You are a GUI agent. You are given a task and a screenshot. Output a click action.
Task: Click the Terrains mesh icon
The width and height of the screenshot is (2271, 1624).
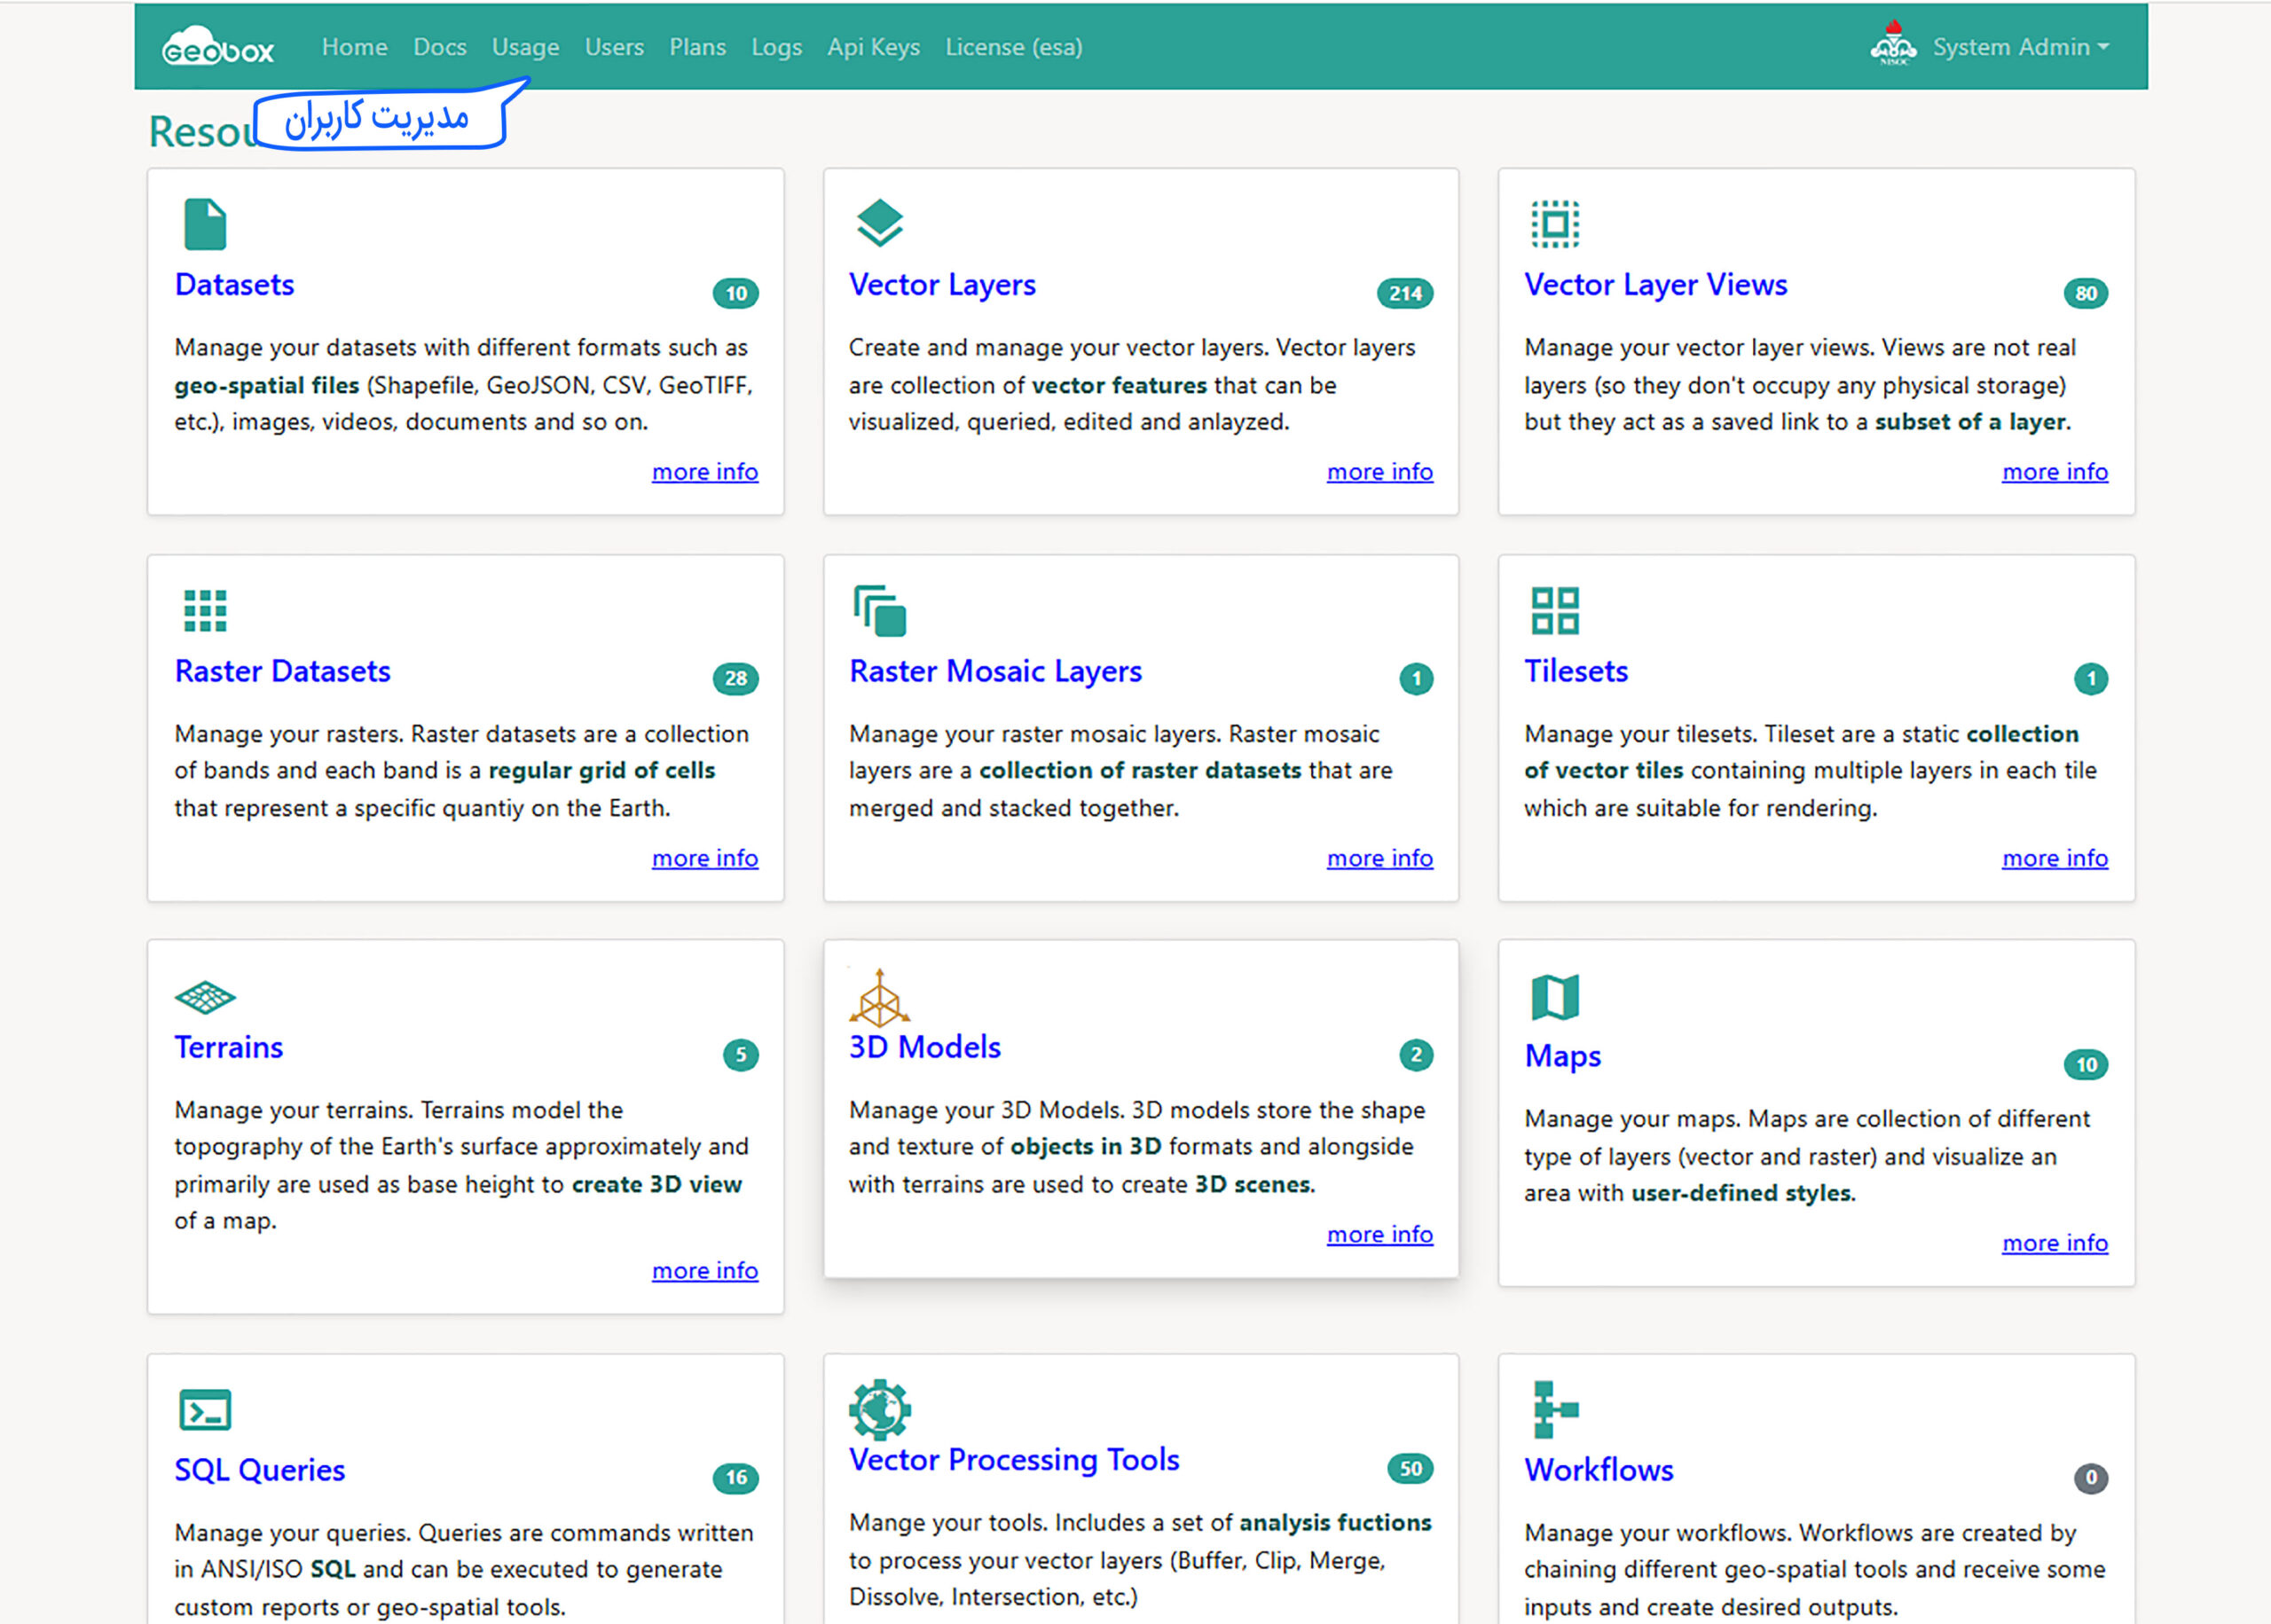(205, 996)
